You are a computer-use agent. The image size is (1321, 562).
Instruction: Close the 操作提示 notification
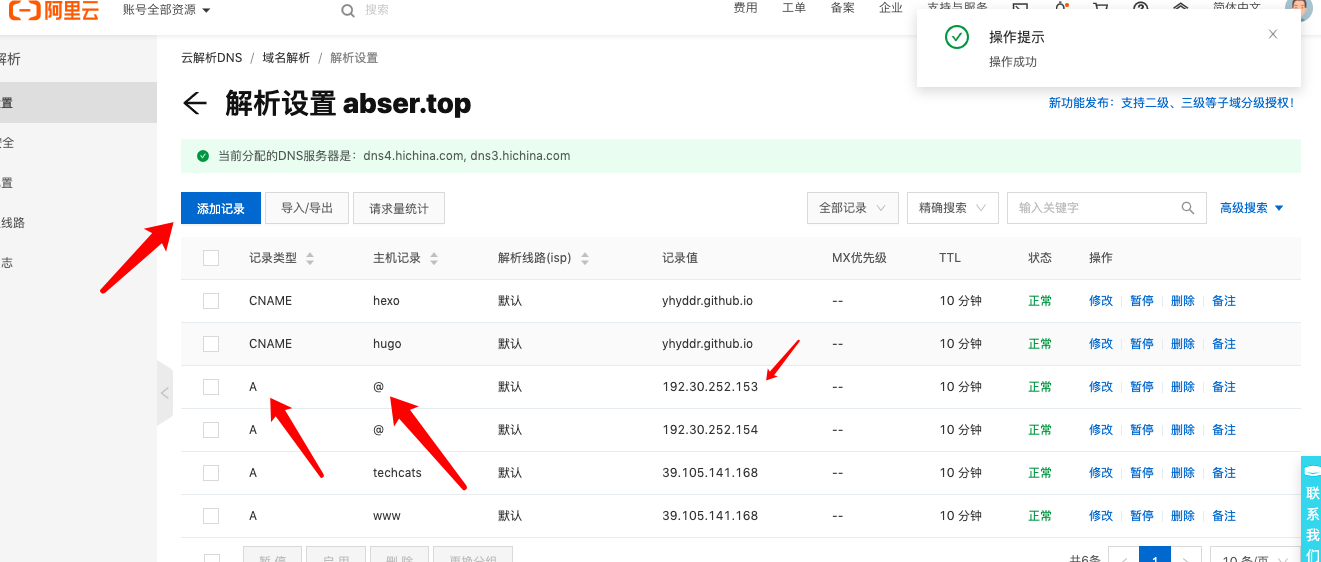1273,34
